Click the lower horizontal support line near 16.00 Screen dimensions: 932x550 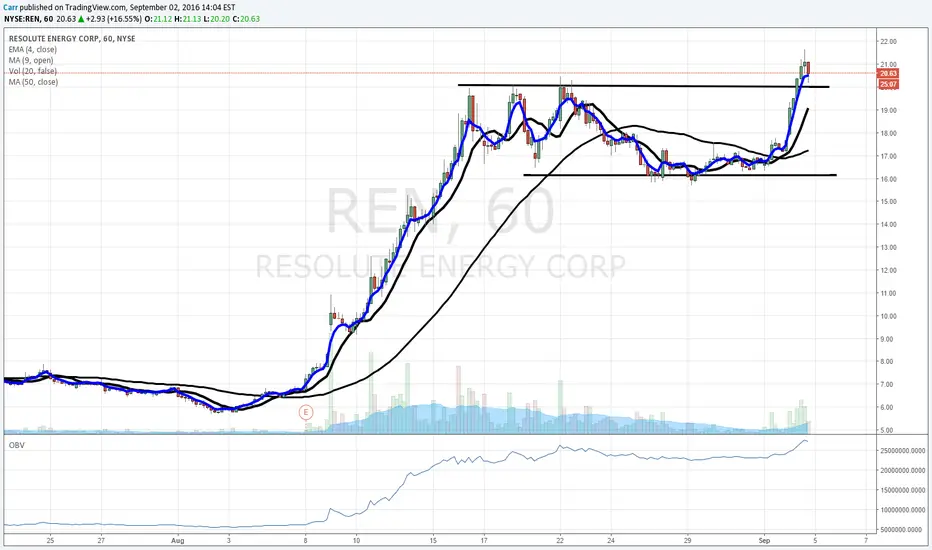[x=679, y=175]
